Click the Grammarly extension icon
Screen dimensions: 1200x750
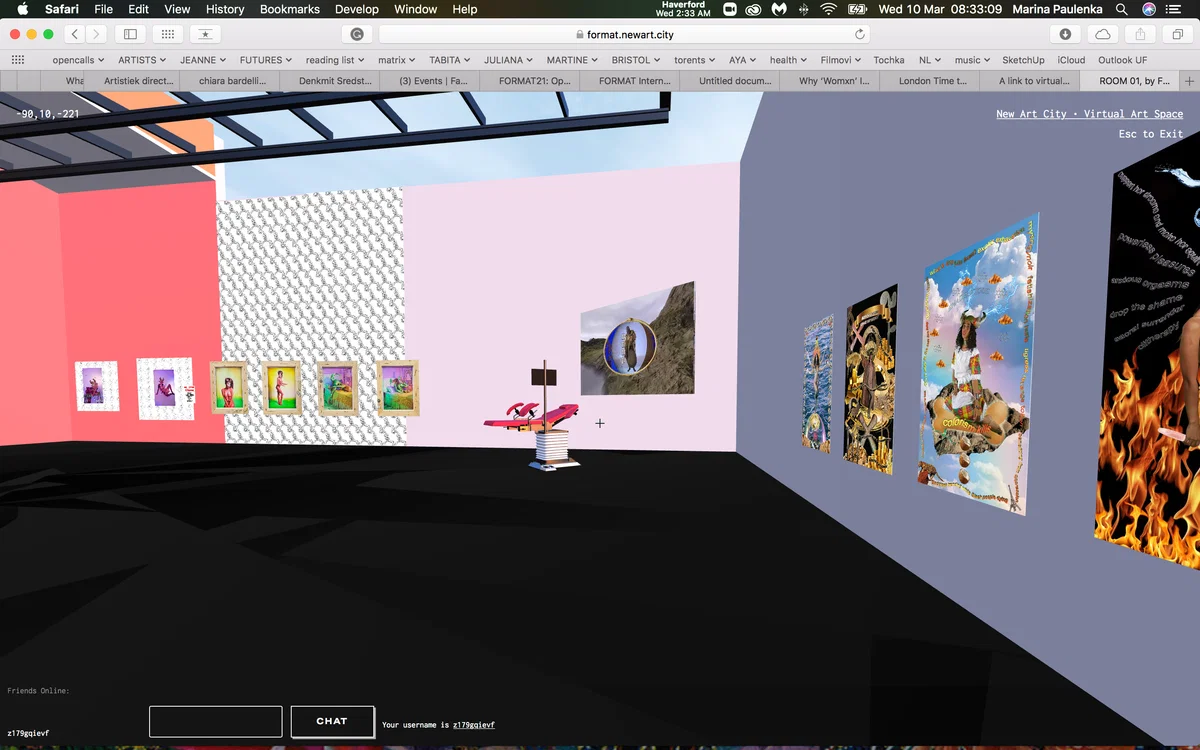357,34
